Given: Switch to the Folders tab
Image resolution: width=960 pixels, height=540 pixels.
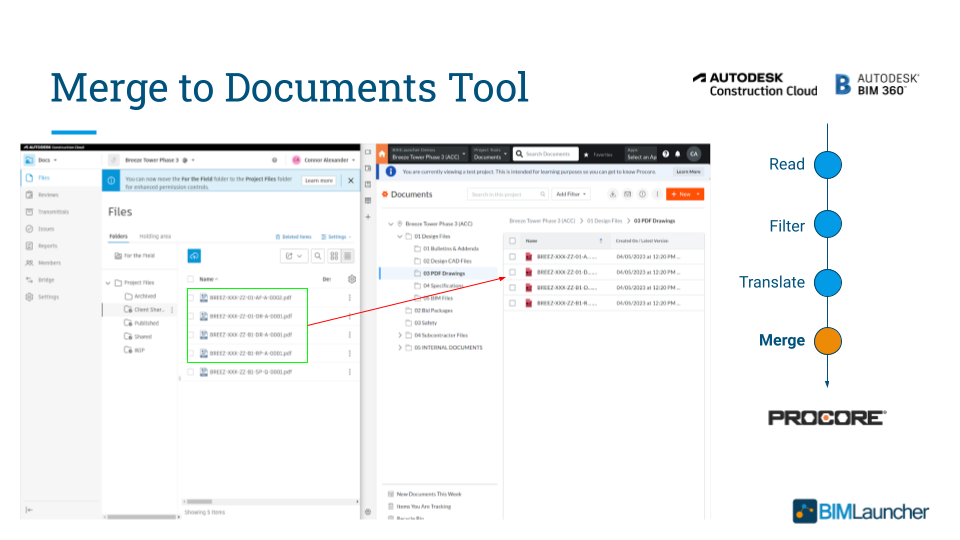Looking at the screenshot, I should tap(118, 236).
